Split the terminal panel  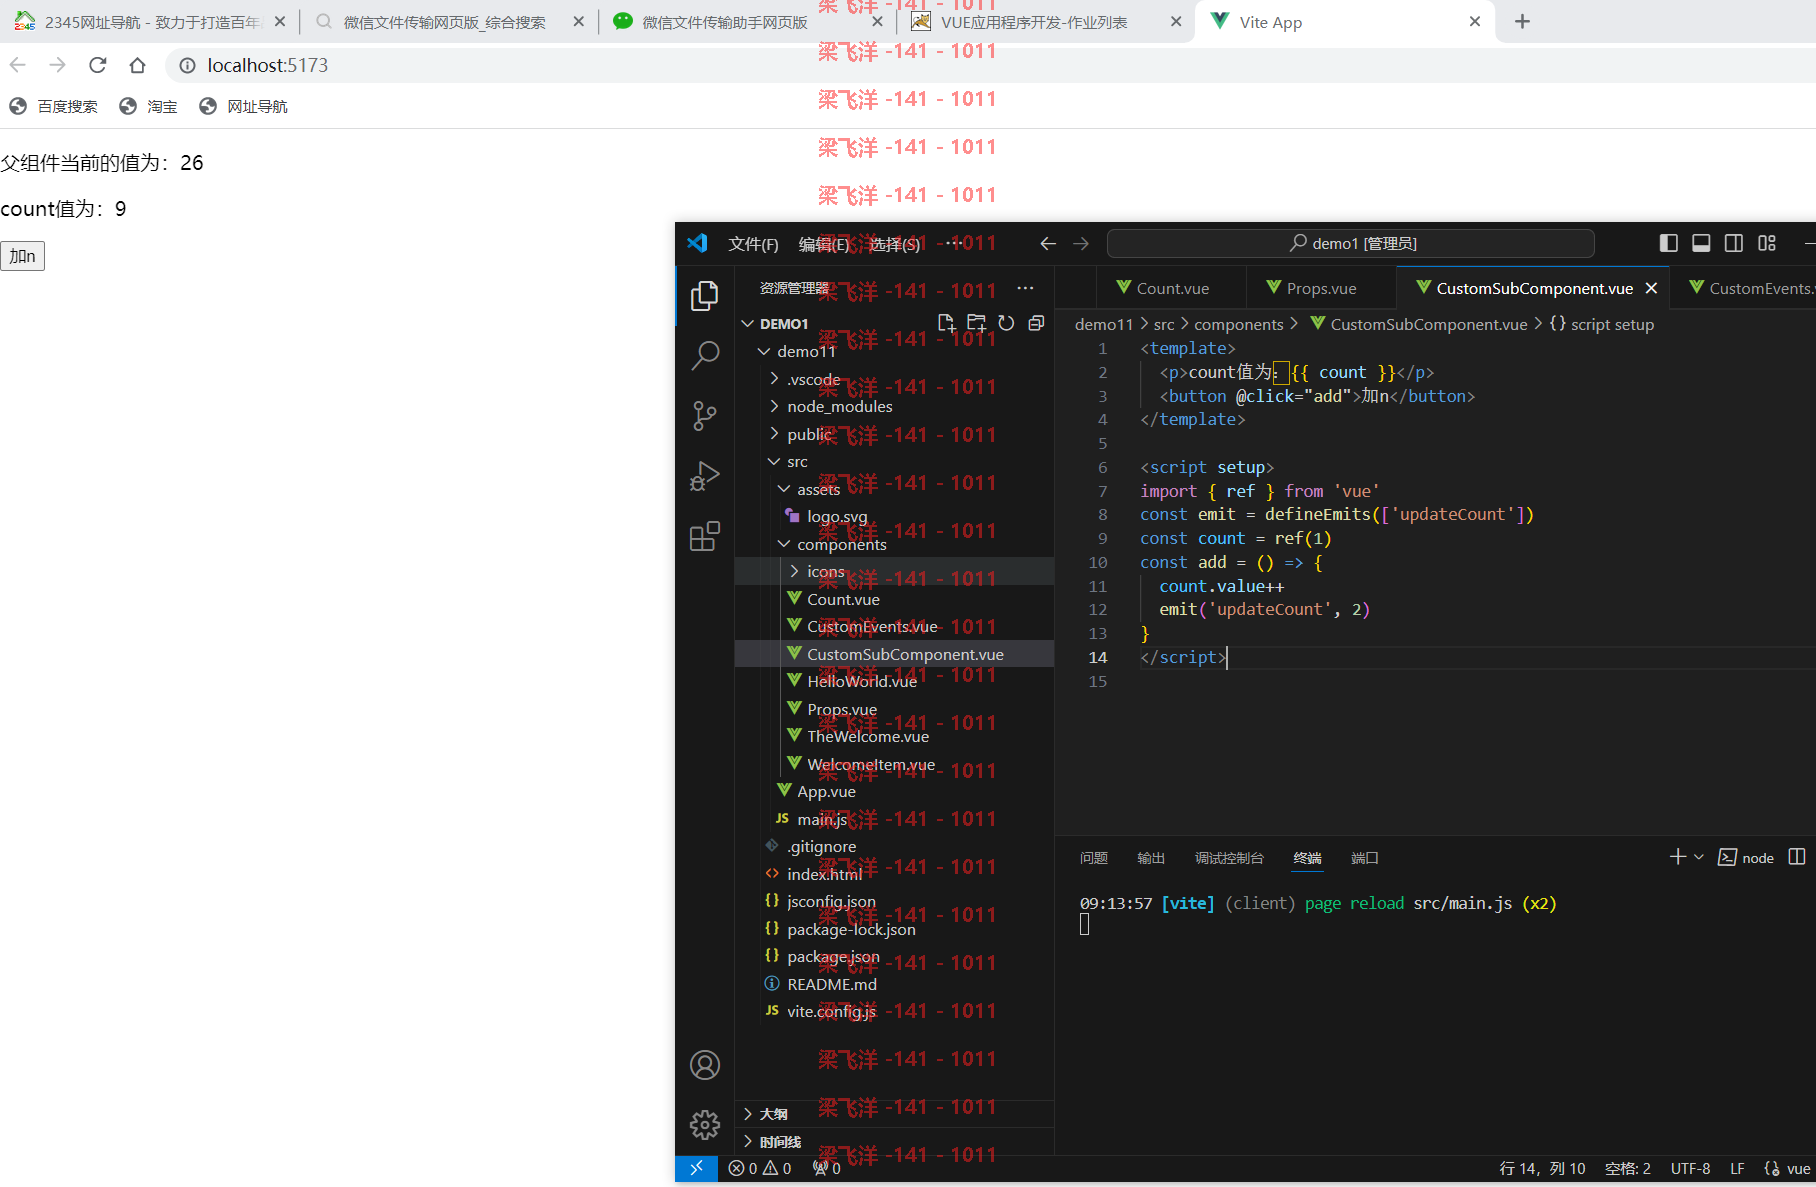pos(1797,857)
